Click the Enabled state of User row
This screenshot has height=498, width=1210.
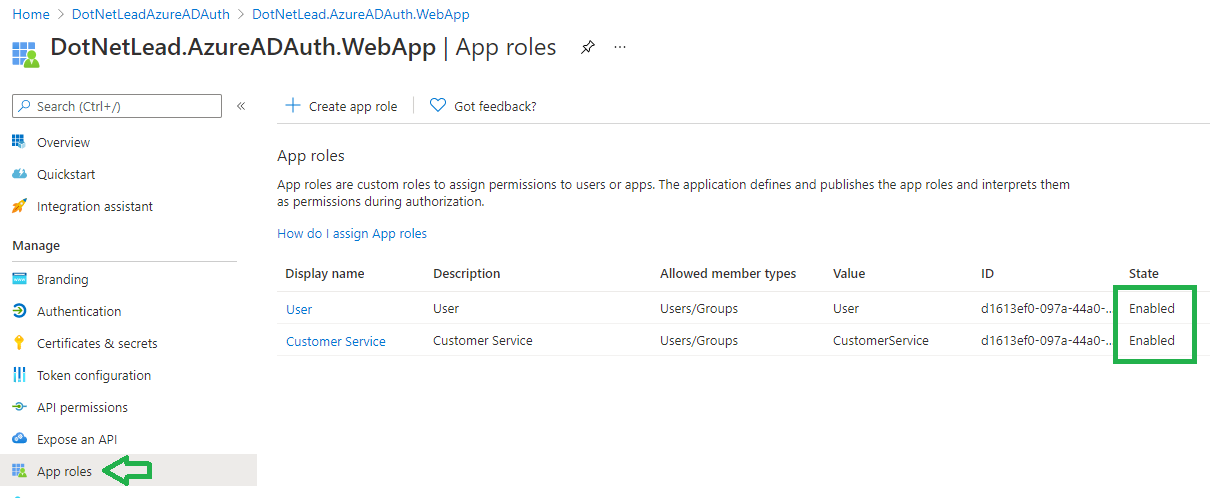(x=1152, y=309)
